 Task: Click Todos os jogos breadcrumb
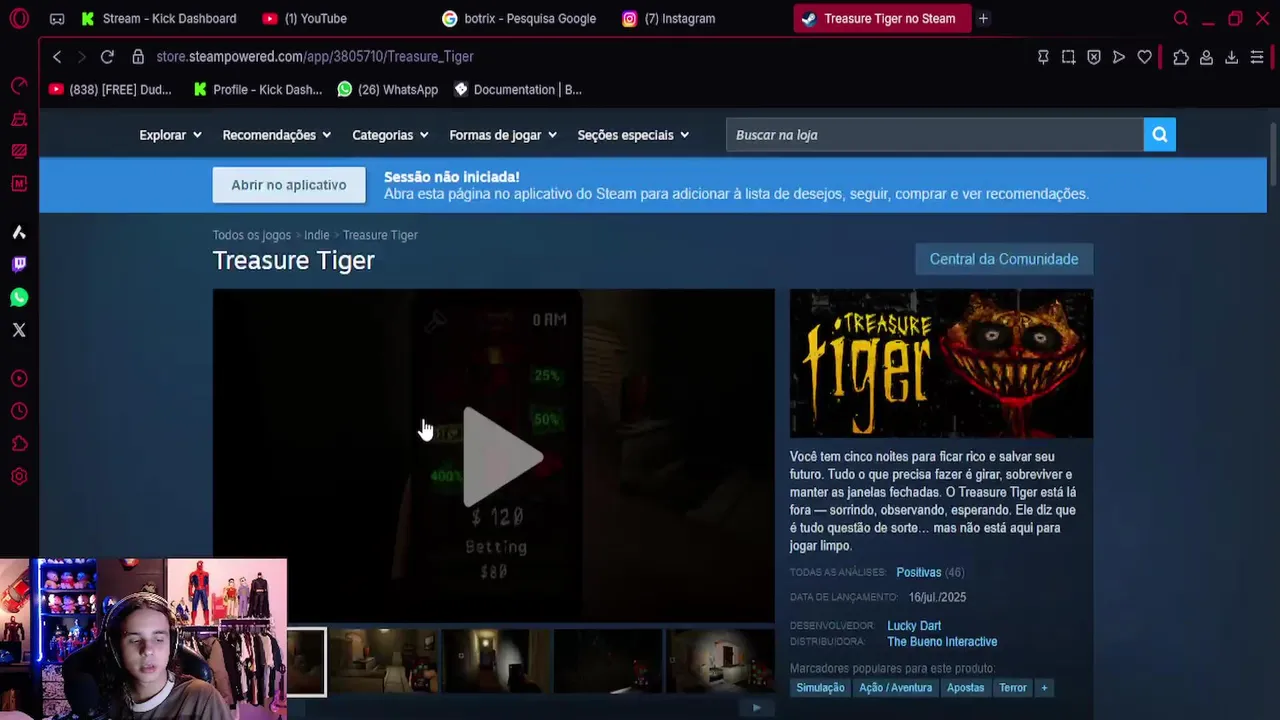coord(251,235)
